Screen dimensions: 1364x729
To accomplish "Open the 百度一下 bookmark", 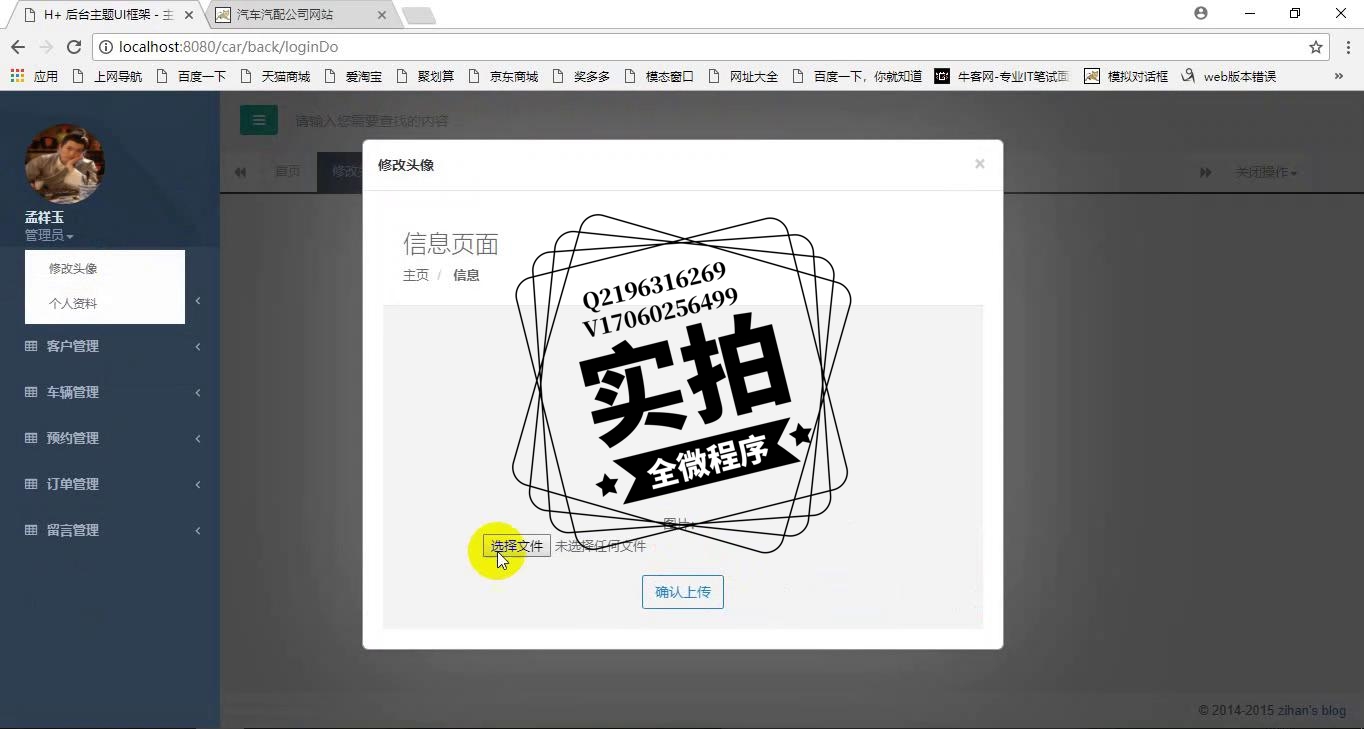I will point(191,76).
